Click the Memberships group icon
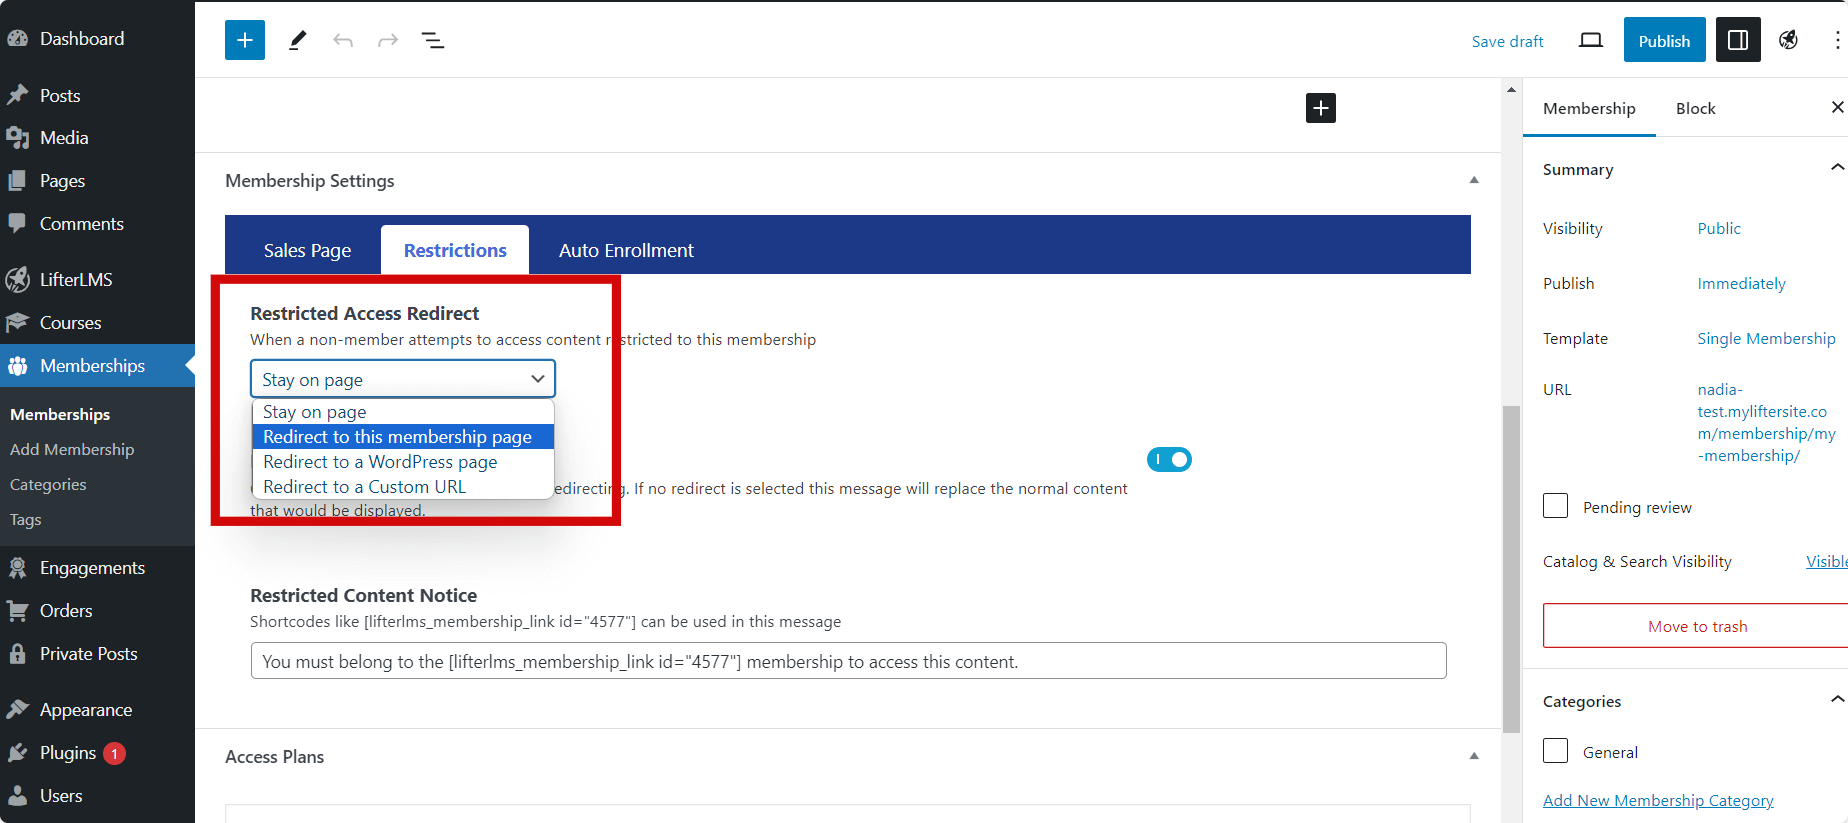Viewport: 1848px width, 823px height. [x=17, y=366]
